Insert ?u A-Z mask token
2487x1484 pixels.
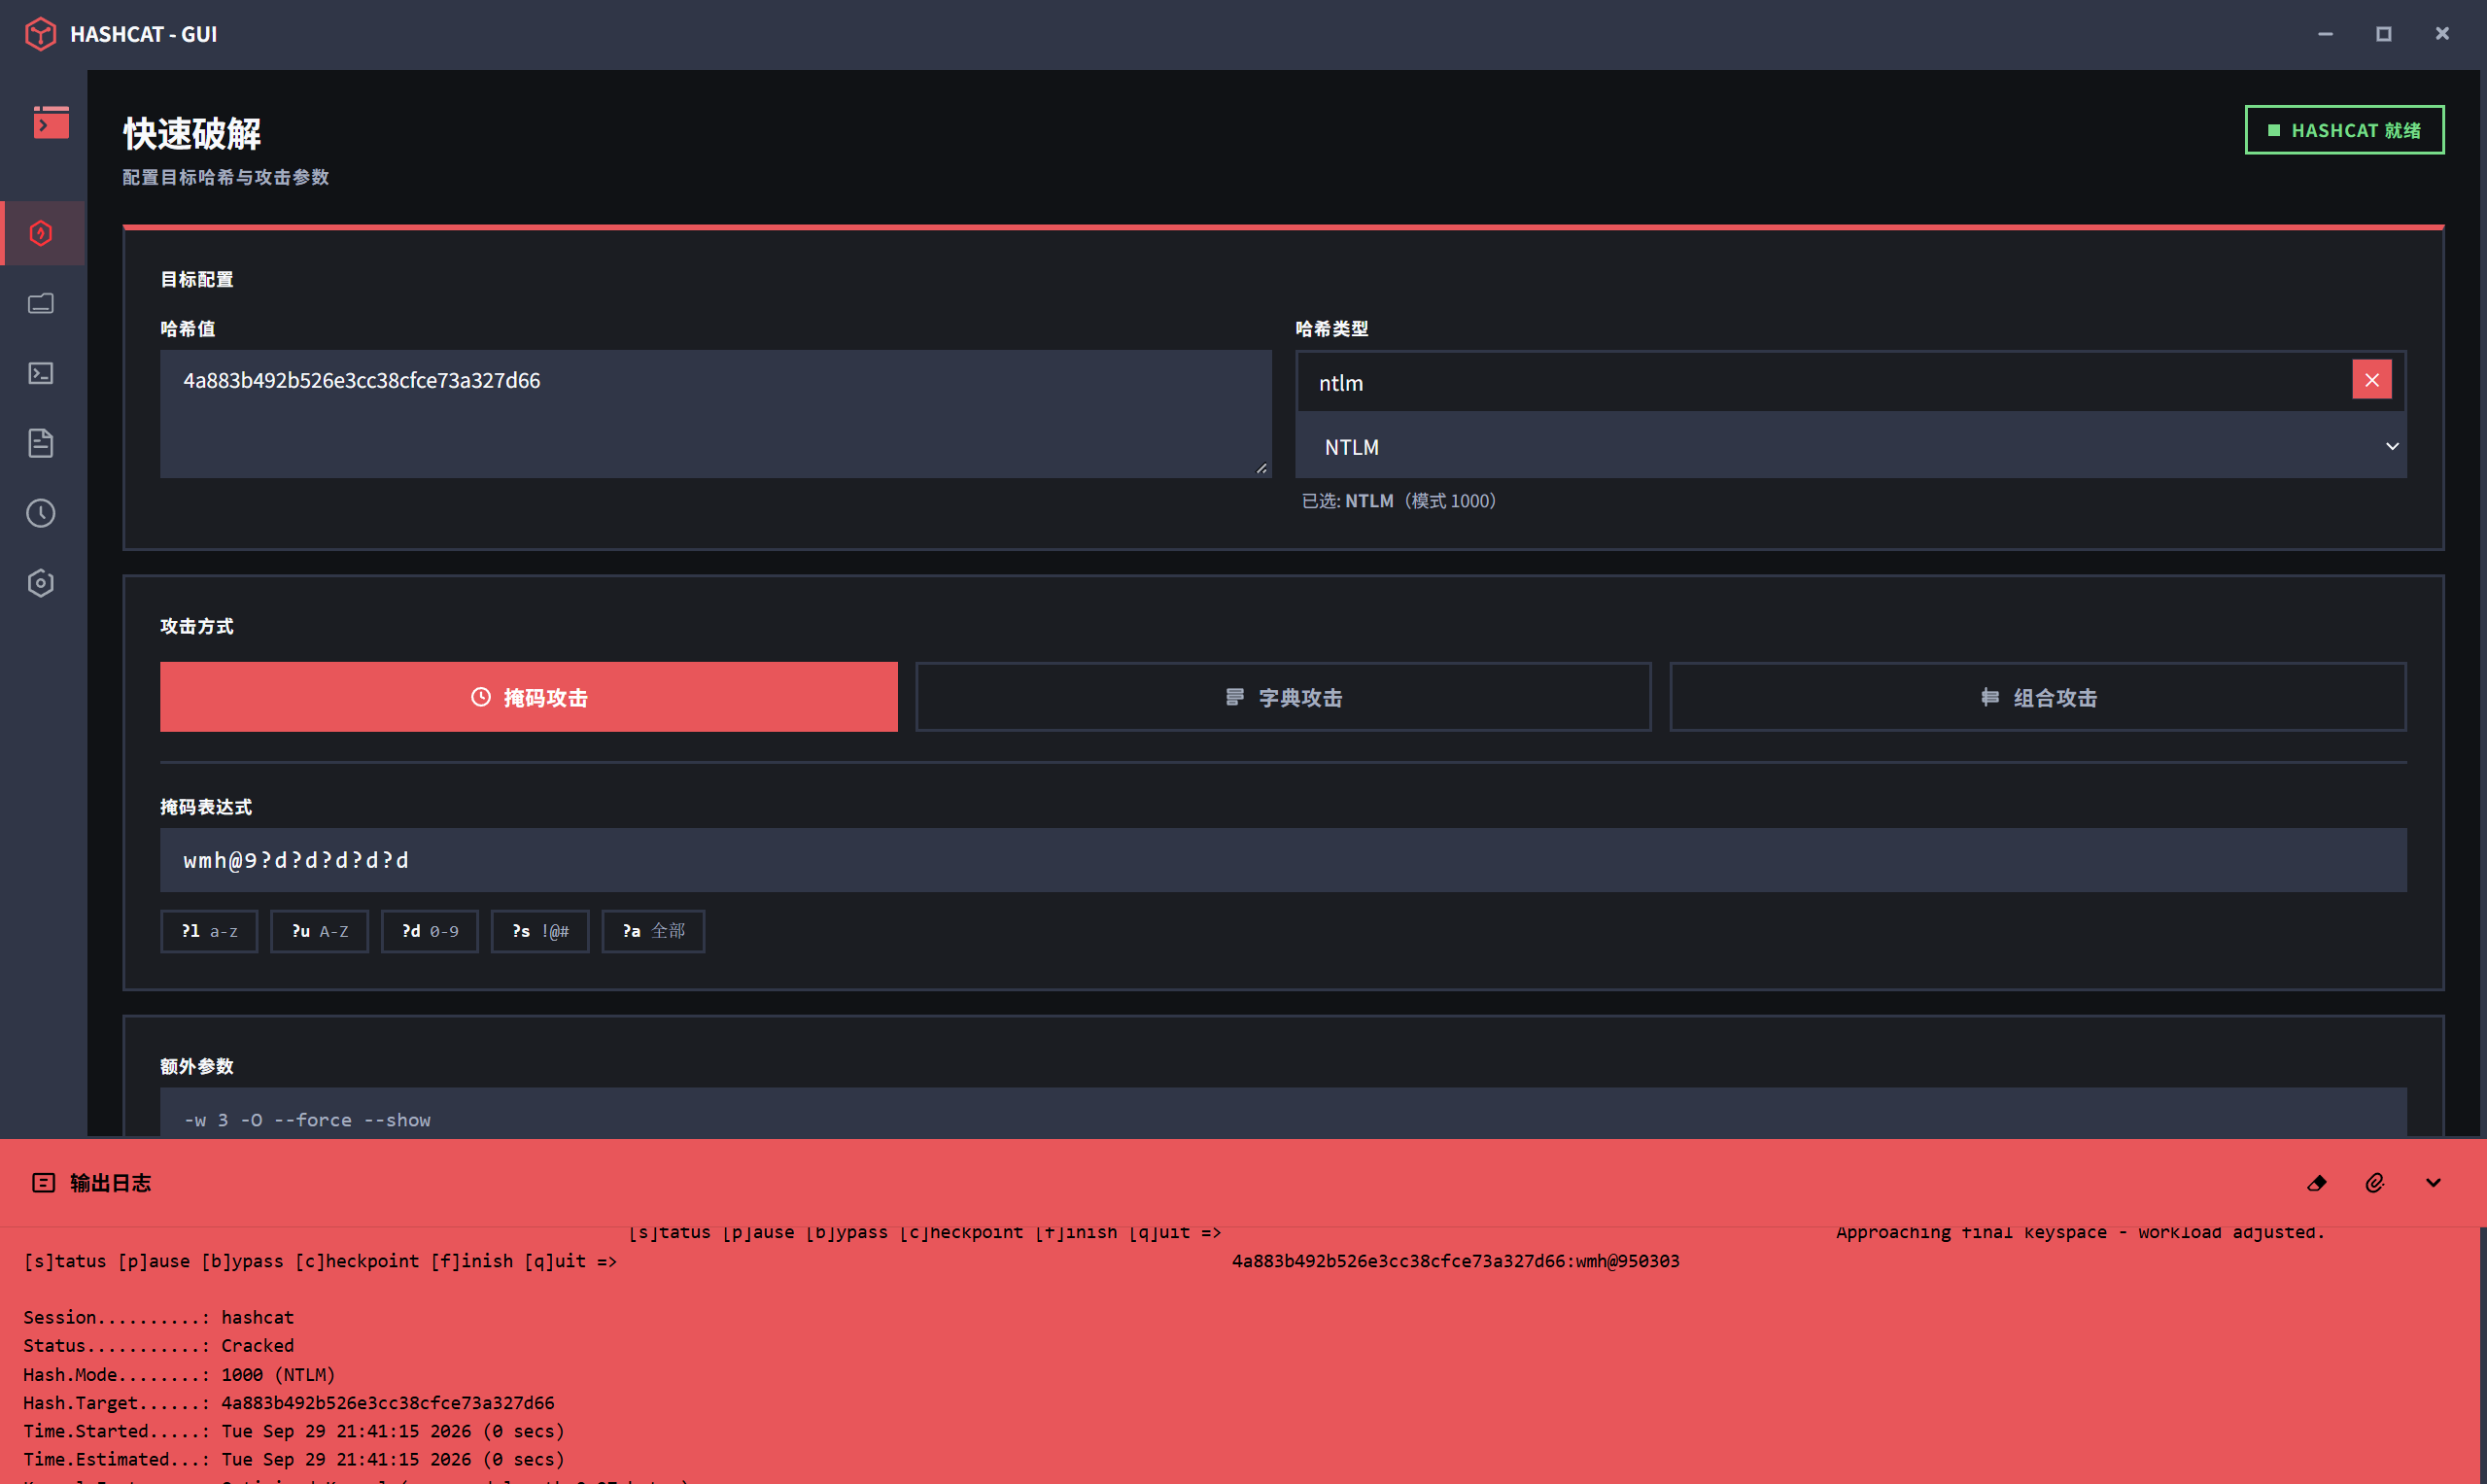[319, 931]
